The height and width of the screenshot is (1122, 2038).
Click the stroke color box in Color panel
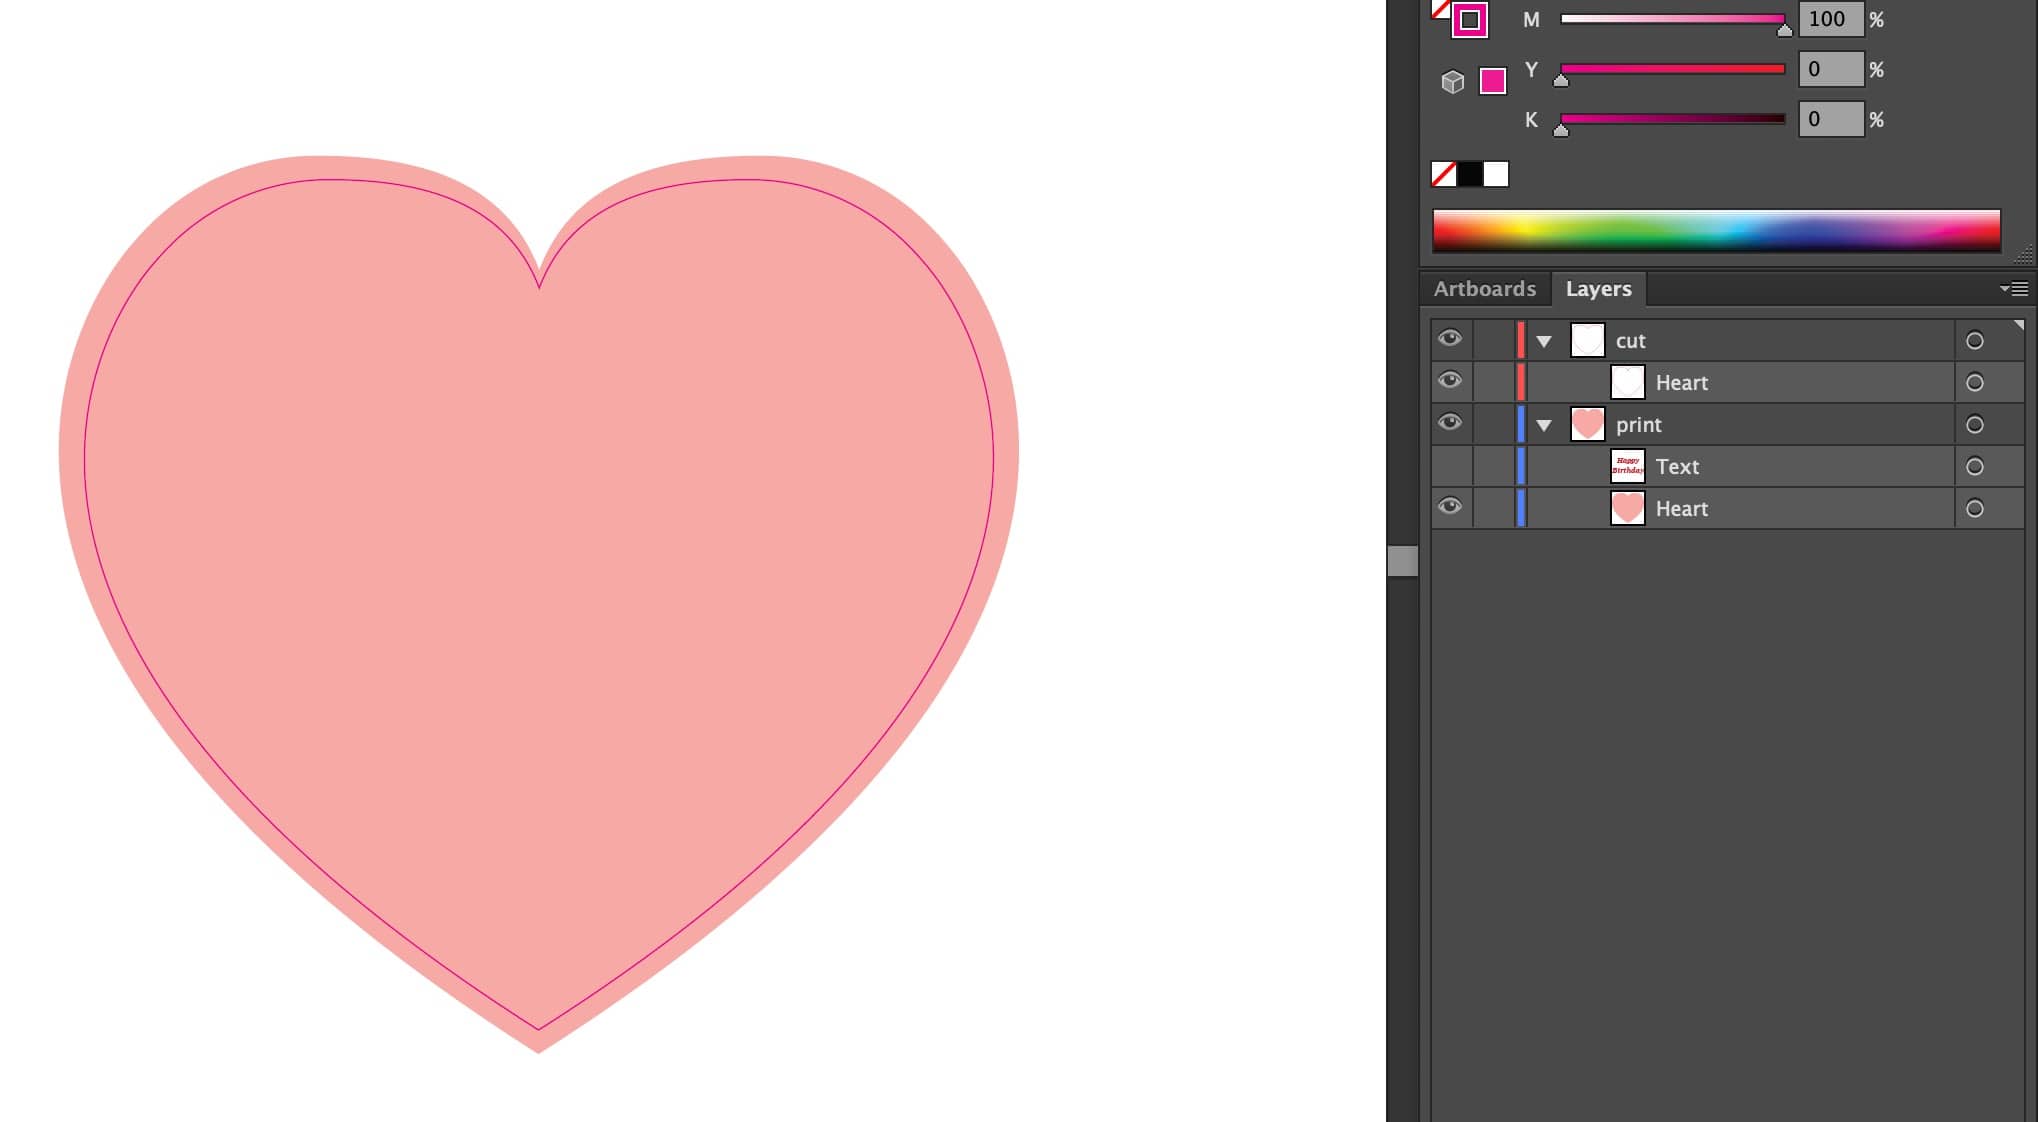coord(1469,20)
